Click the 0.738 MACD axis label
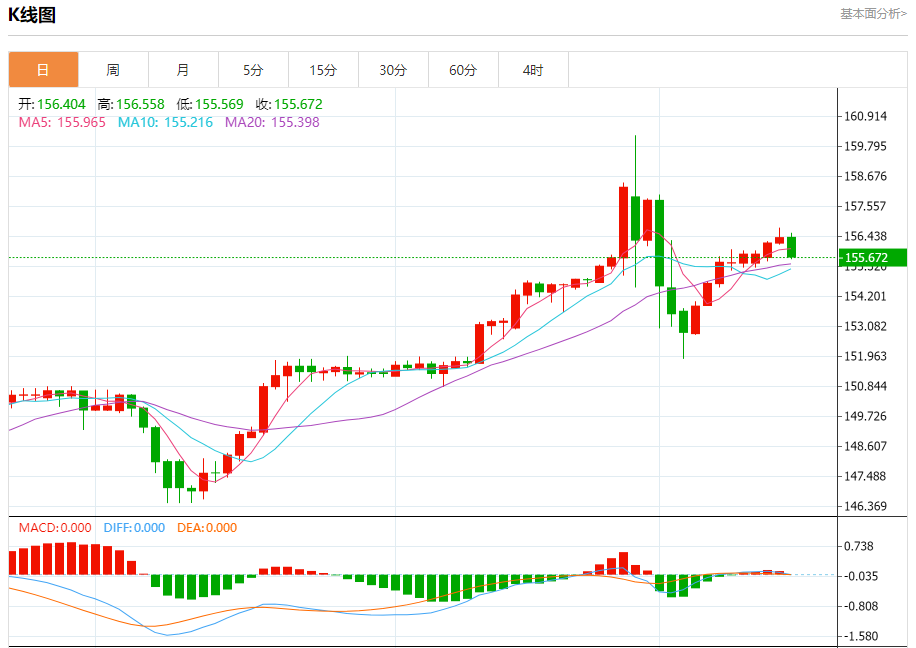This screenshot has height=648, width=916. [859, 546]
